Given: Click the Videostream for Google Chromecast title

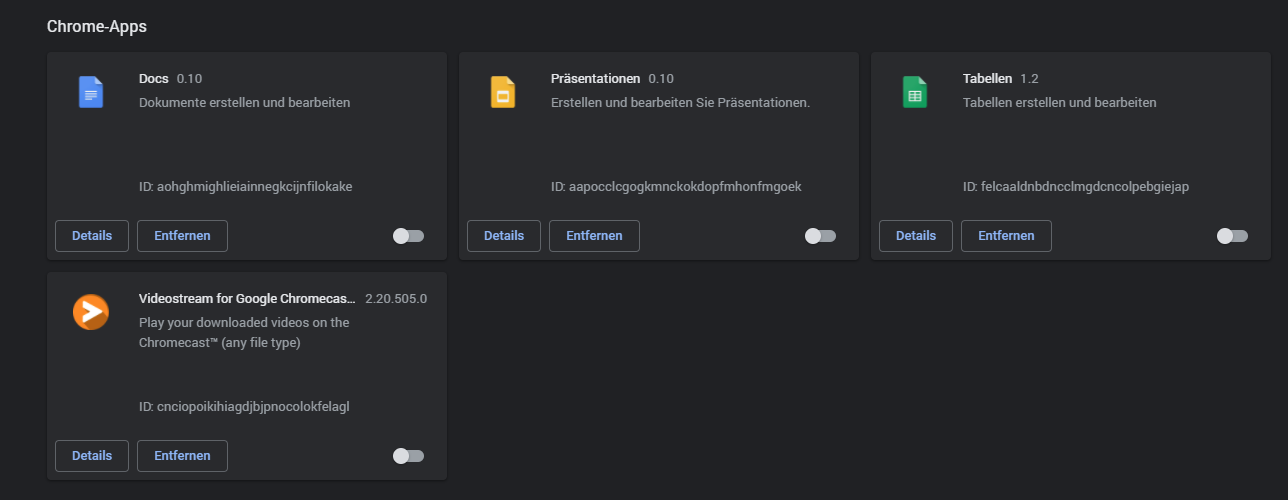Looking at the screenshot, I should (248, 298).
